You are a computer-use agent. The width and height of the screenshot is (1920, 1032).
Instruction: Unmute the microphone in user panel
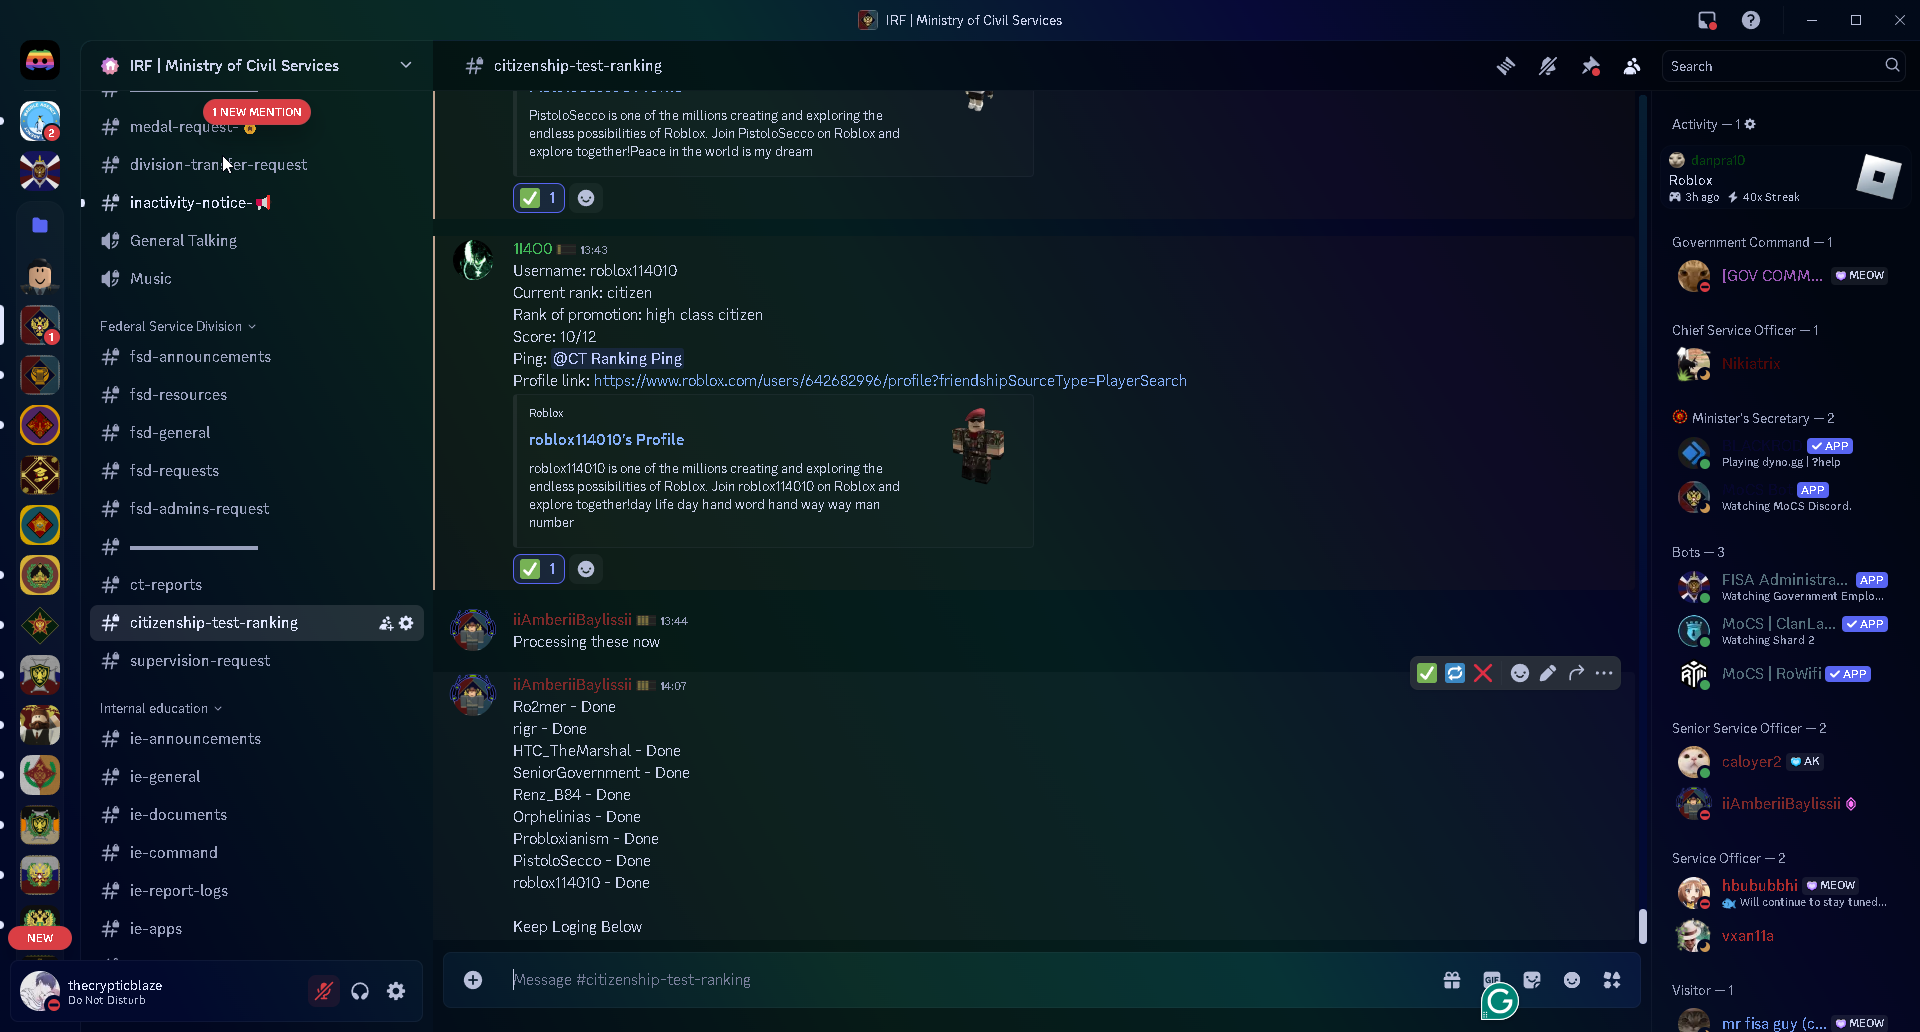point(324,991)
